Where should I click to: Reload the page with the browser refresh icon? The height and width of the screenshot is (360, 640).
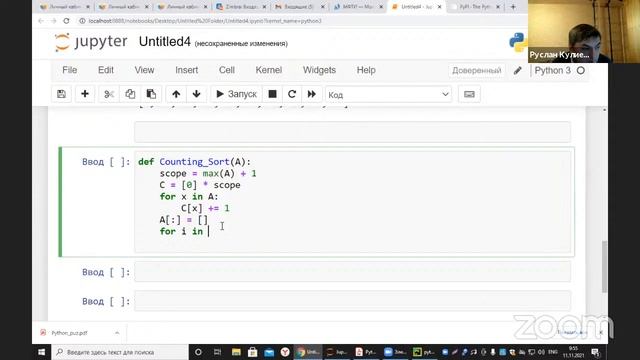(x=66, y=21)
